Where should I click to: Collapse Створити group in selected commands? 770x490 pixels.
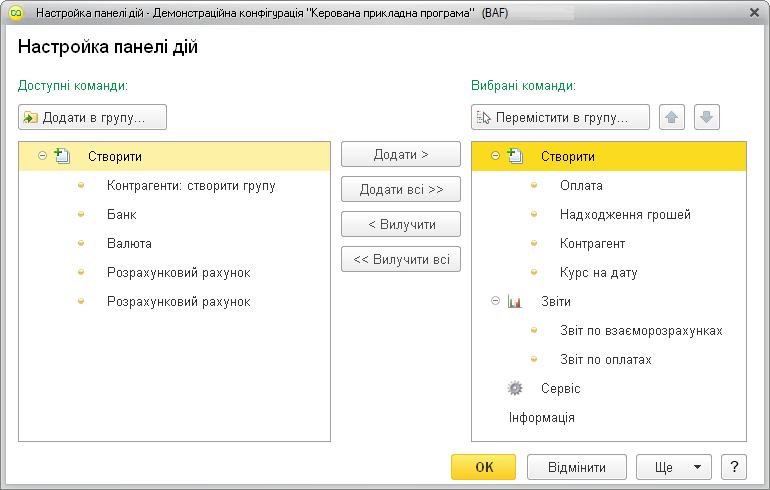click(495, 156)
